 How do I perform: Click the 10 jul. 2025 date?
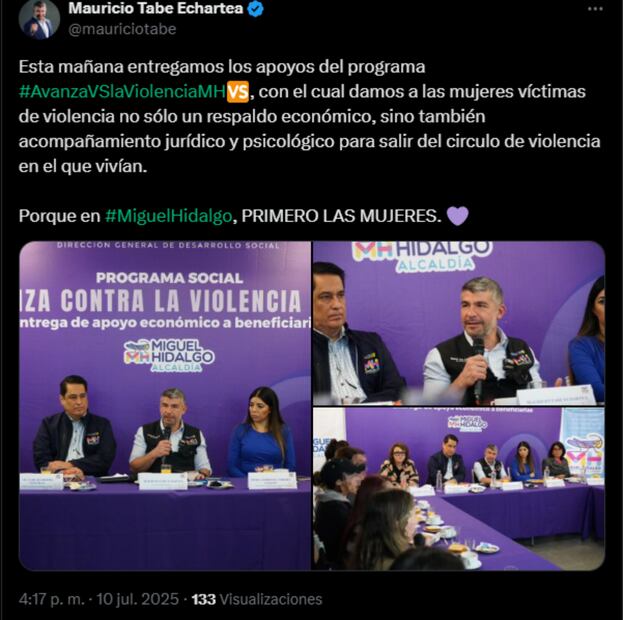pyautogui.click(x=137, y=599)
